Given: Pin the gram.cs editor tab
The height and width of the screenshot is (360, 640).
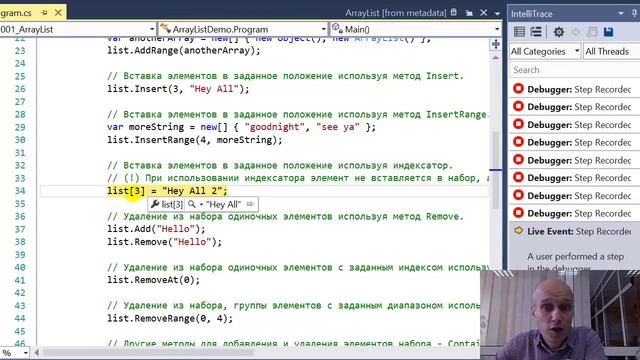Looking at the screenshot, I should [44, 13].
